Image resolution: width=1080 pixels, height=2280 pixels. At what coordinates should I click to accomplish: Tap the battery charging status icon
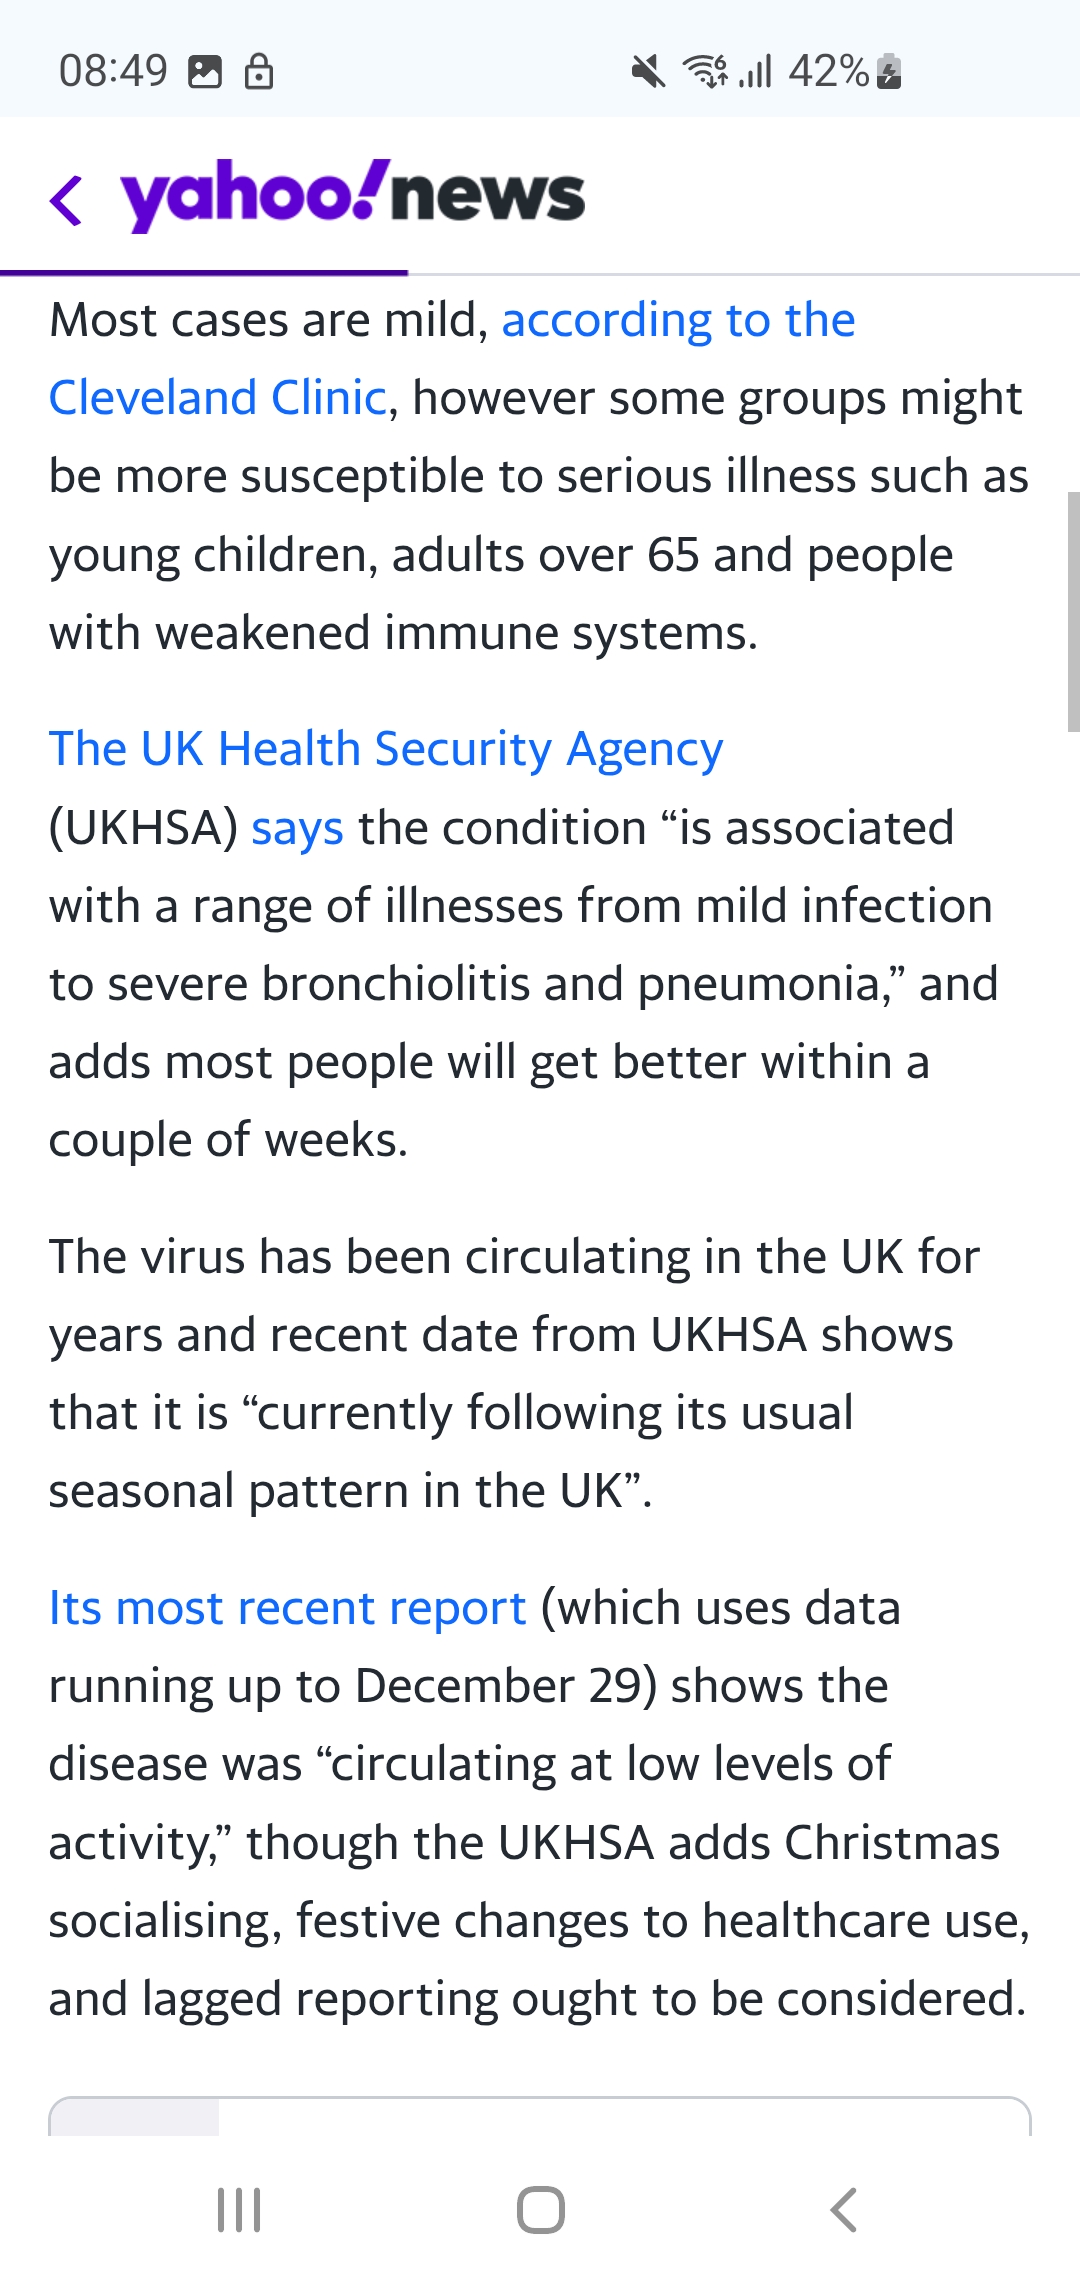coord(889,72)
